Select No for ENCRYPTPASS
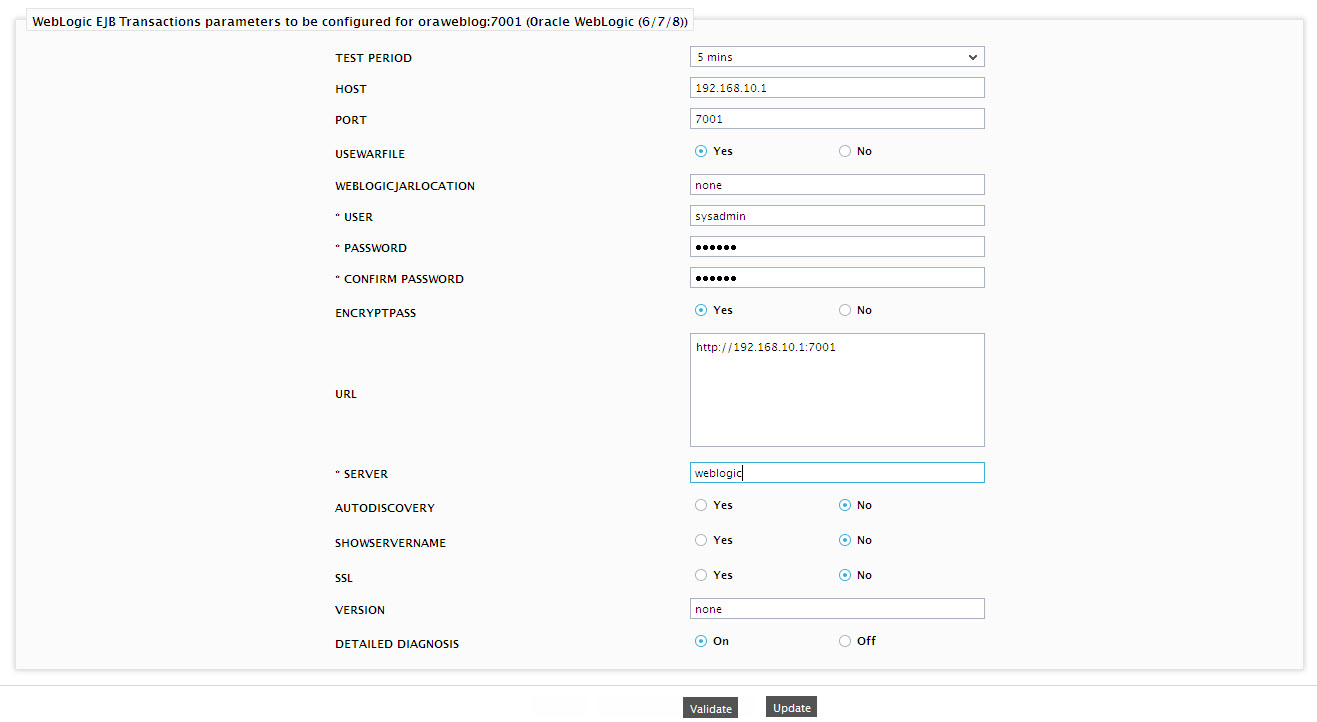This screenshot has width=1317, height=722. point(845,310)
